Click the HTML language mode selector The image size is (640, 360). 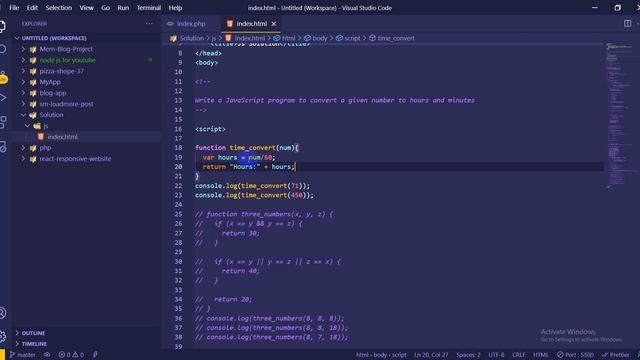coord(541,355)
